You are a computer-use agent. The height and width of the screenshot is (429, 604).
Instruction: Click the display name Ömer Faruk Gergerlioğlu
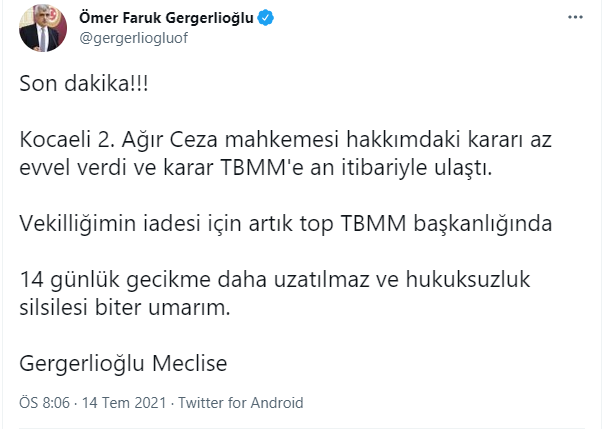166,18
